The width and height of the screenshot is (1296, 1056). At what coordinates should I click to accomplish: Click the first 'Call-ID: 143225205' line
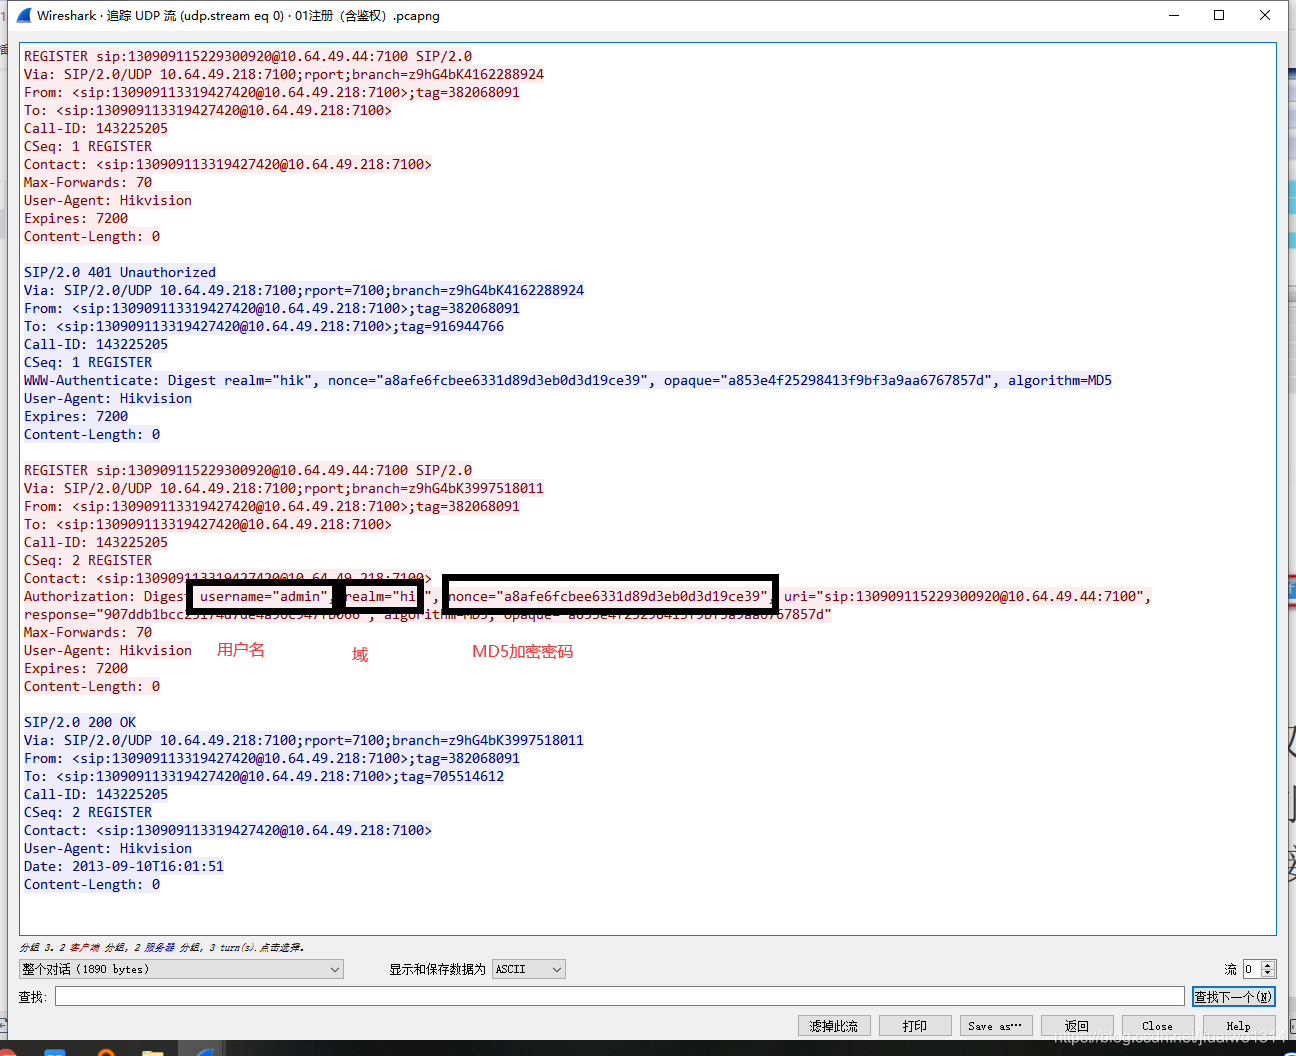click(x=96, y=128)
